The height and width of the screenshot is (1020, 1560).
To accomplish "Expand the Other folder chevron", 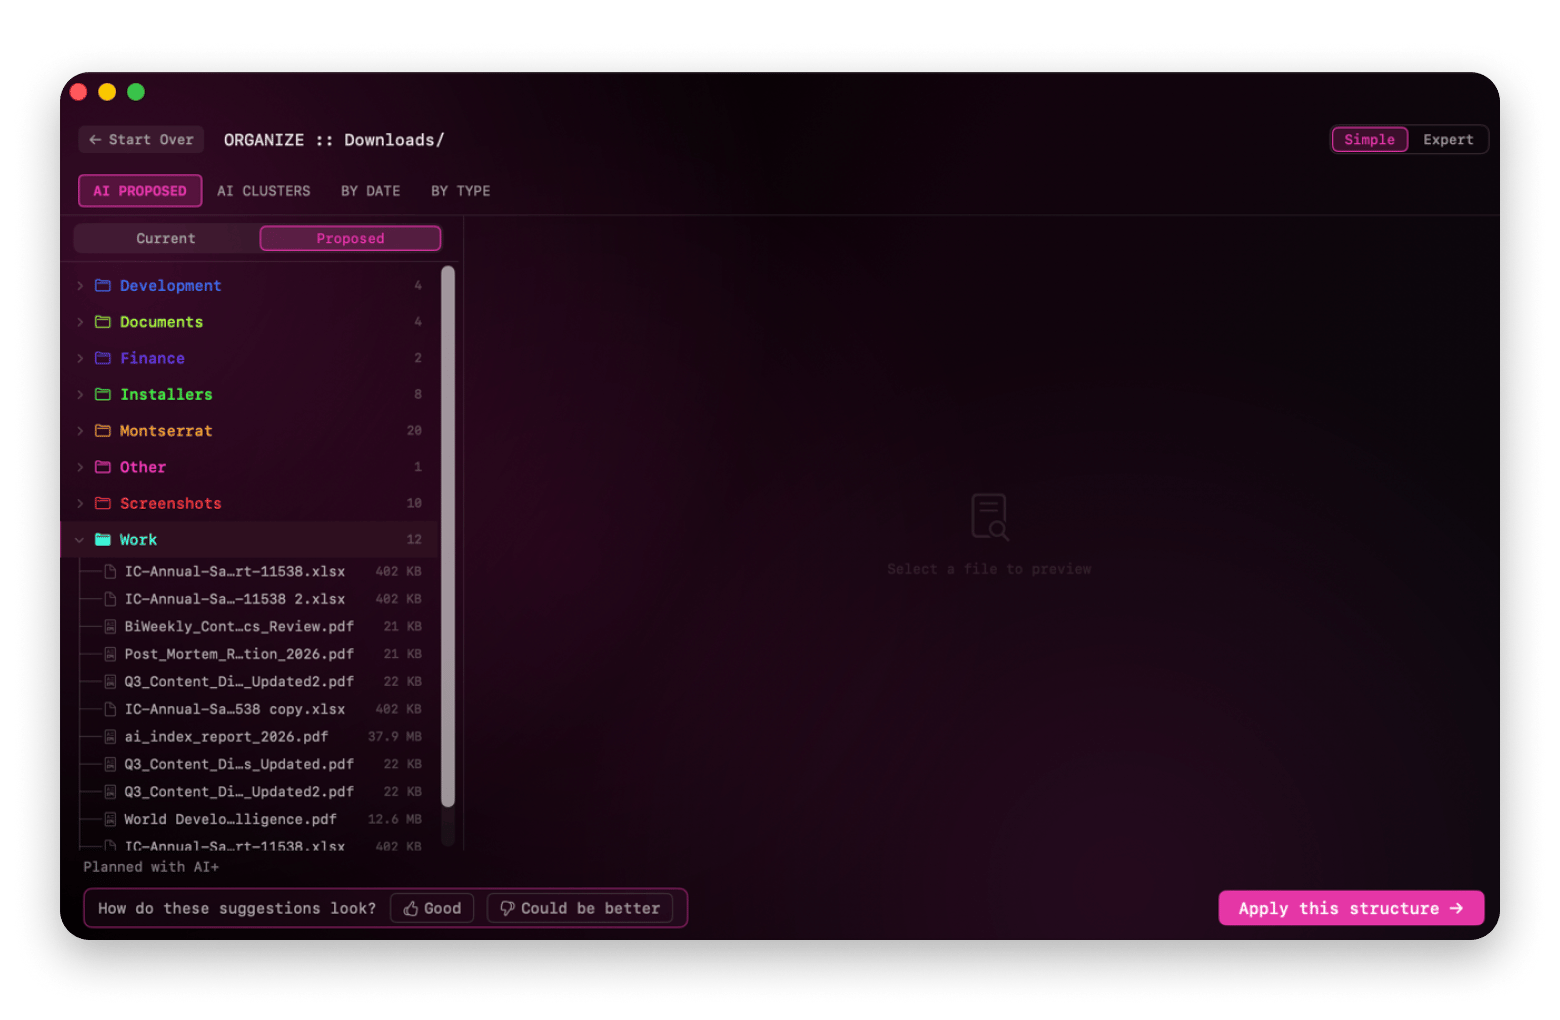I will [80, 467].
